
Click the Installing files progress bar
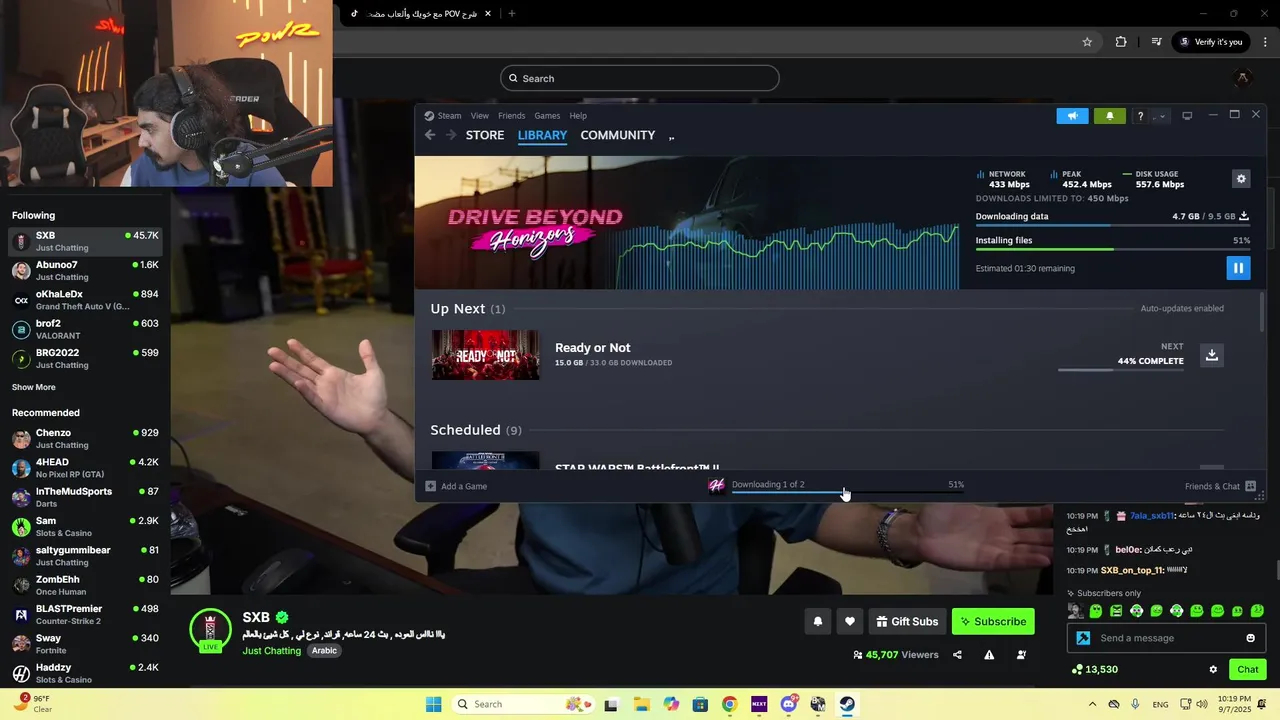tap(1112, 249)
